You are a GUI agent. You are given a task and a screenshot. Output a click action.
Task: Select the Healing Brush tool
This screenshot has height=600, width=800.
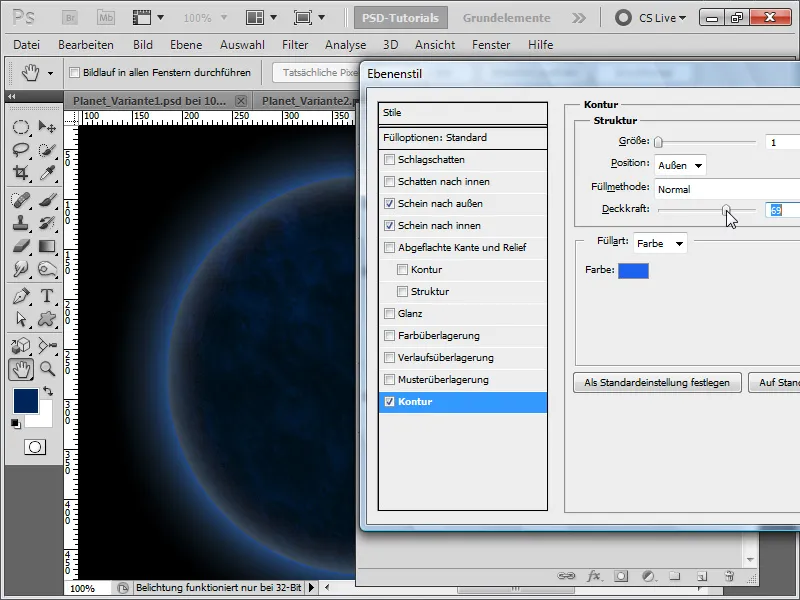[x=20, y=200]
